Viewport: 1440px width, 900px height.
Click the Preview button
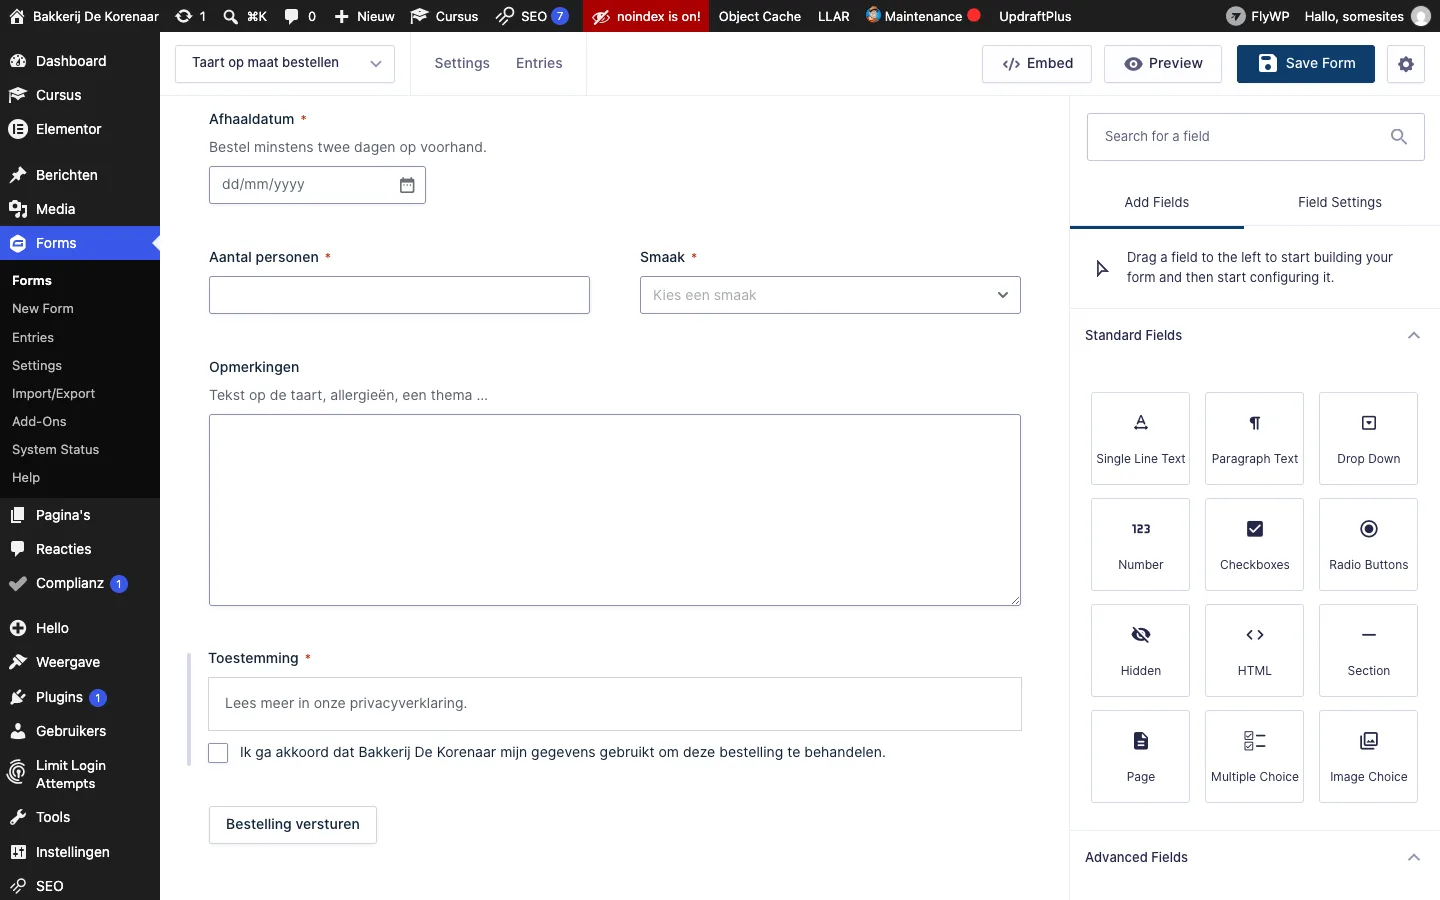click(1162, 64)
